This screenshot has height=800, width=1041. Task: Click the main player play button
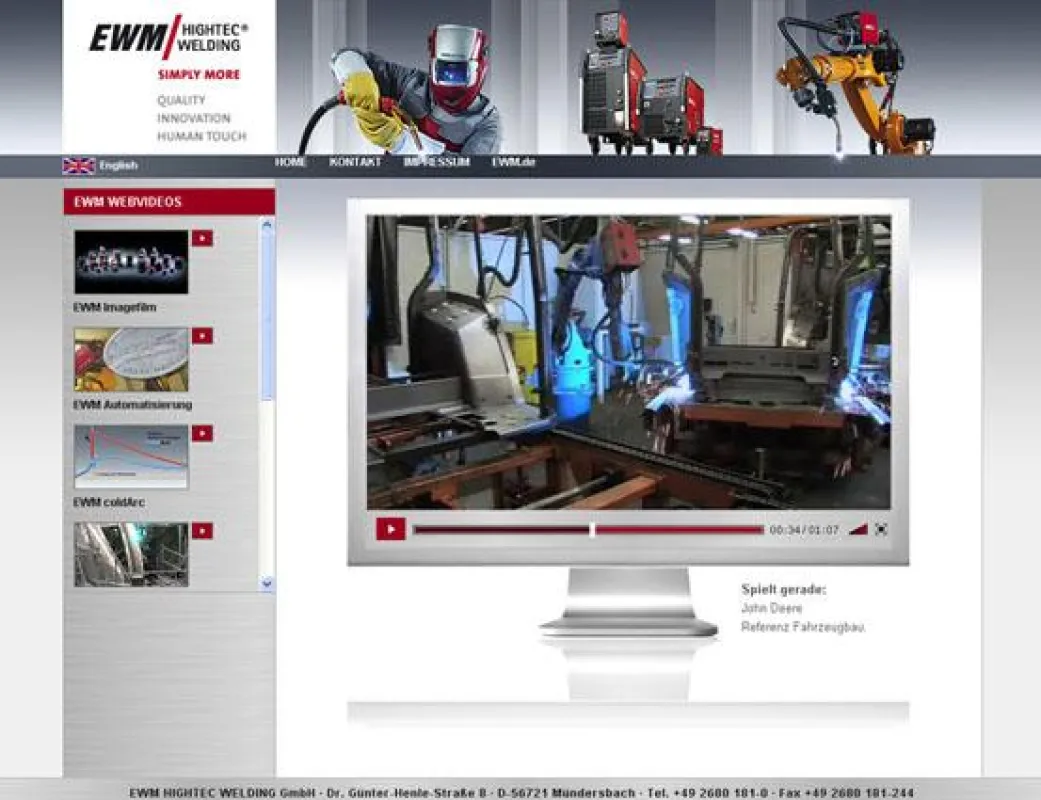[x=390, y=529]
